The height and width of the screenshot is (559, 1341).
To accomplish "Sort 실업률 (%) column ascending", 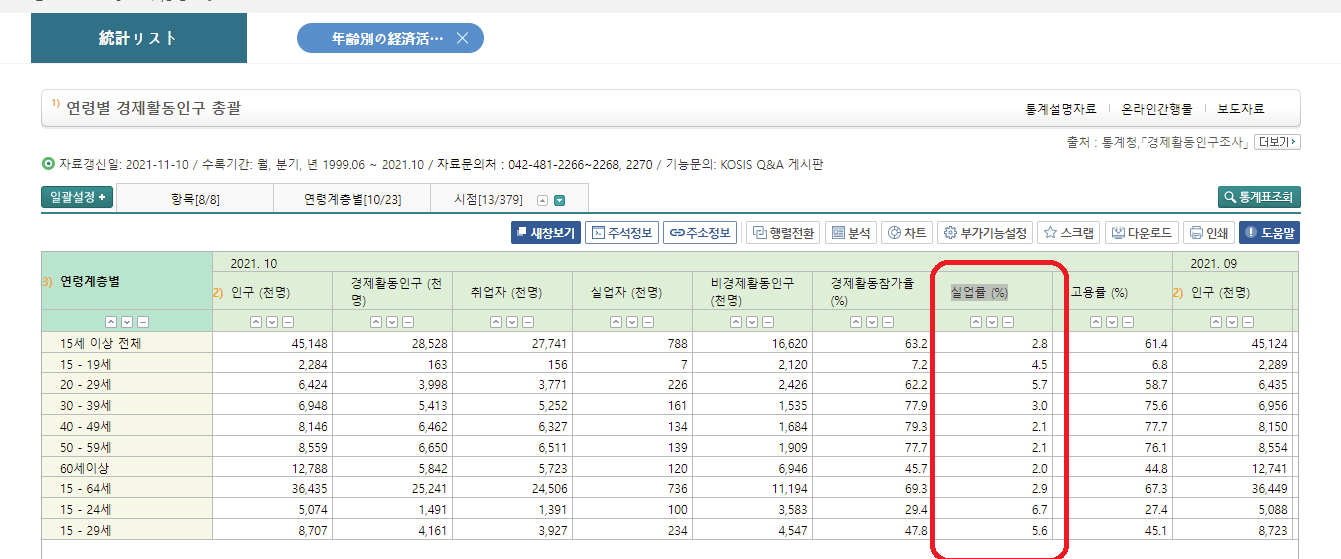I will [x=976, y=322].
